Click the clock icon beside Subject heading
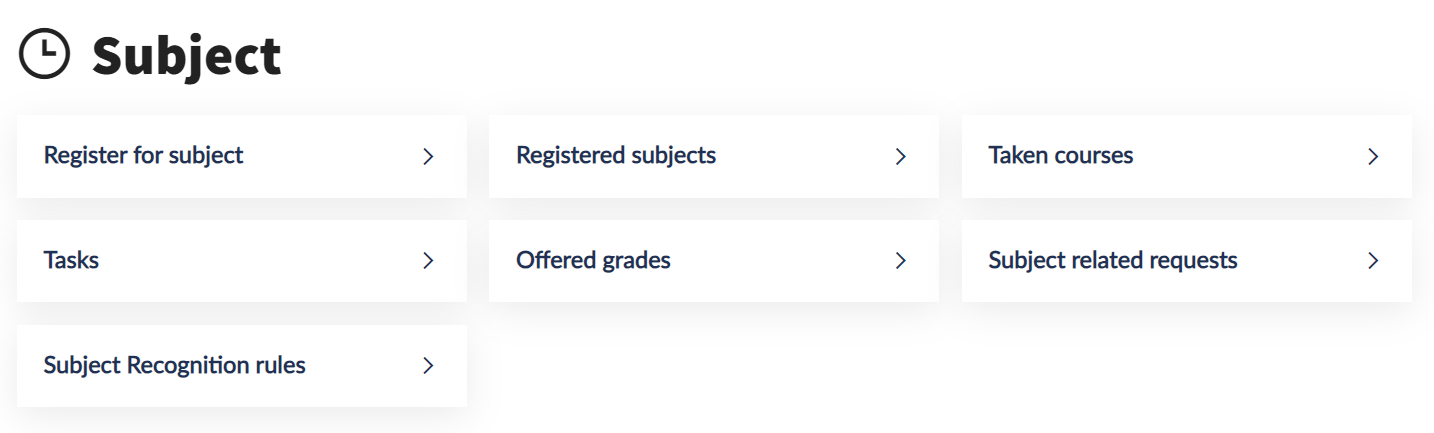The height and width of the screenshot is (433, 1434). pos(45,54)
